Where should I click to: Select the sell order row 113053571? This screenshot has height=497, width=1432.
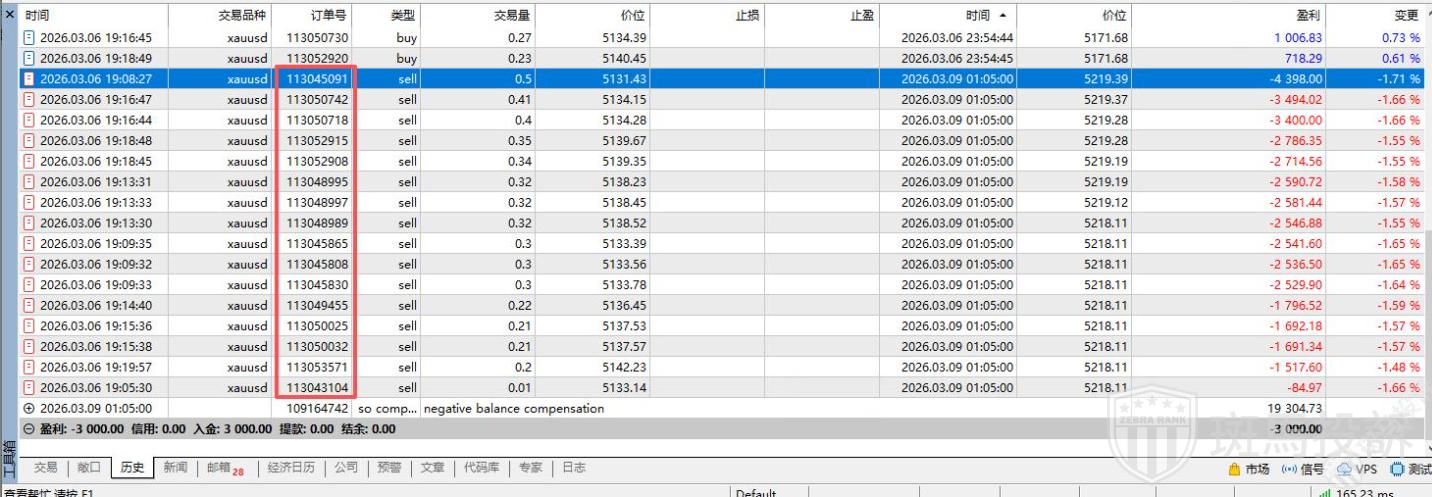coord(315,367)
